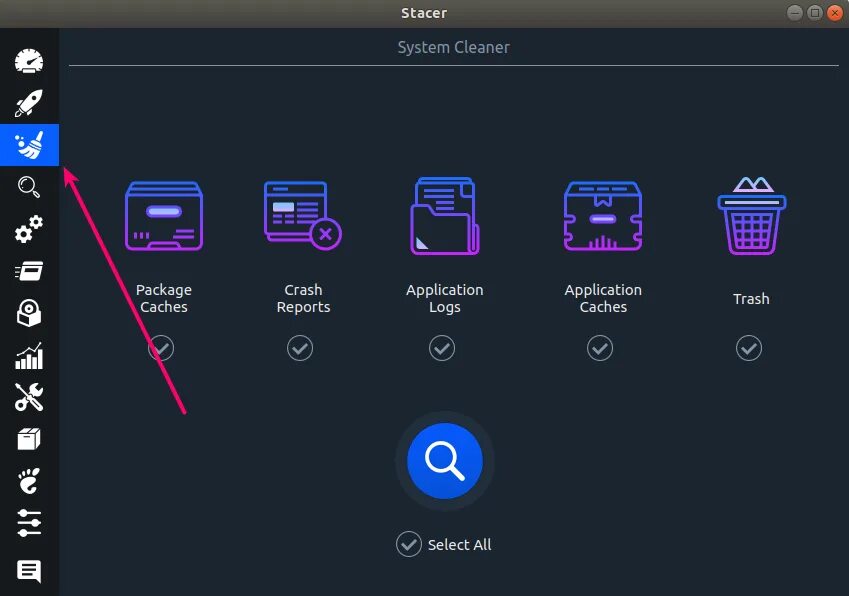Open Gnome Settings footprint icon
Image resolution: width=849 pixels, height=596 pixels.
[x=29, y=481]
